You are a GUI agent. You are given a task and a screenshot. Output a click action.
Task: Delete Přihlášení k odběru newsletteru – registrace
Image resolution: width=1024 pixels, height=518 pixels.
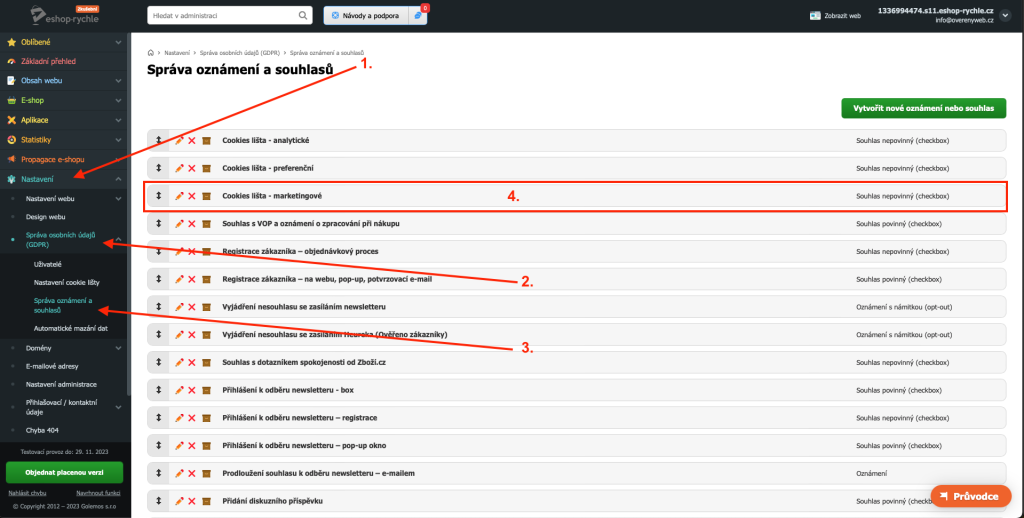tap(192, 417)
